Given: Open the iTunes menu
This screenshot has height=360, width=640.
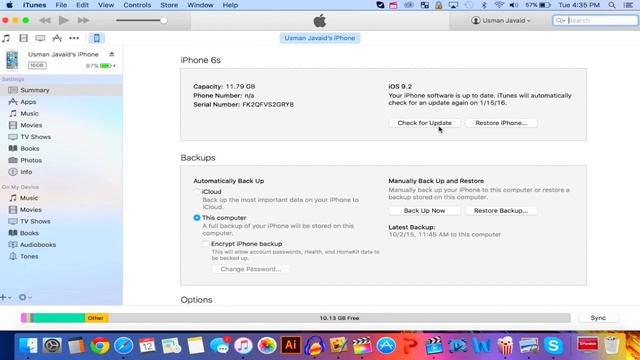Looking at the screenshot, I should click(x=34, y=5).
